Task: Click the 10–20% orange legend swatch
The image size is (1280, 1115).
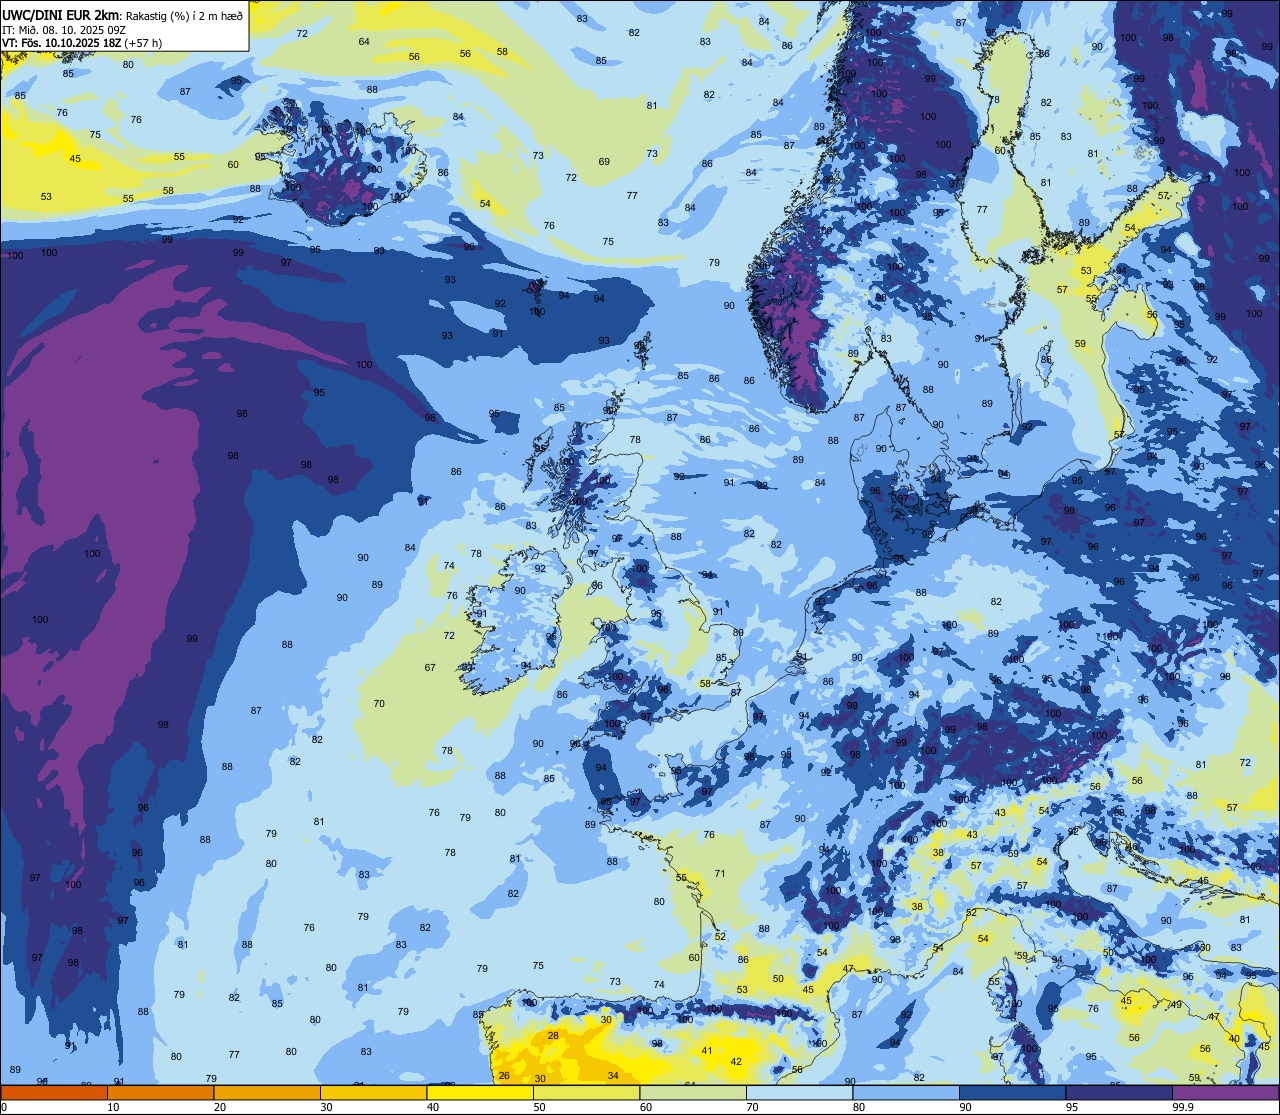Action: tap(160, 1092)
